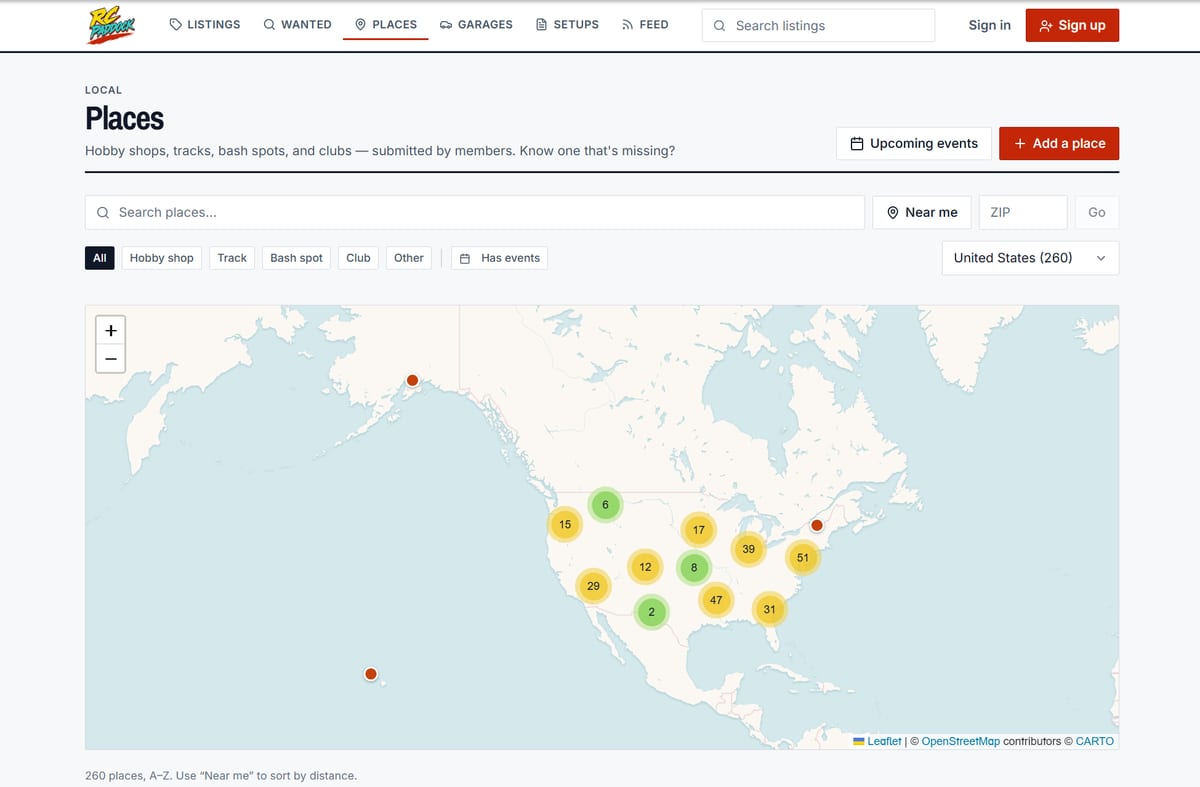Image resolution: width=1200 pixels, height=787 pixels.
Task: Open the cluster of 17 places
Action: 698,529
